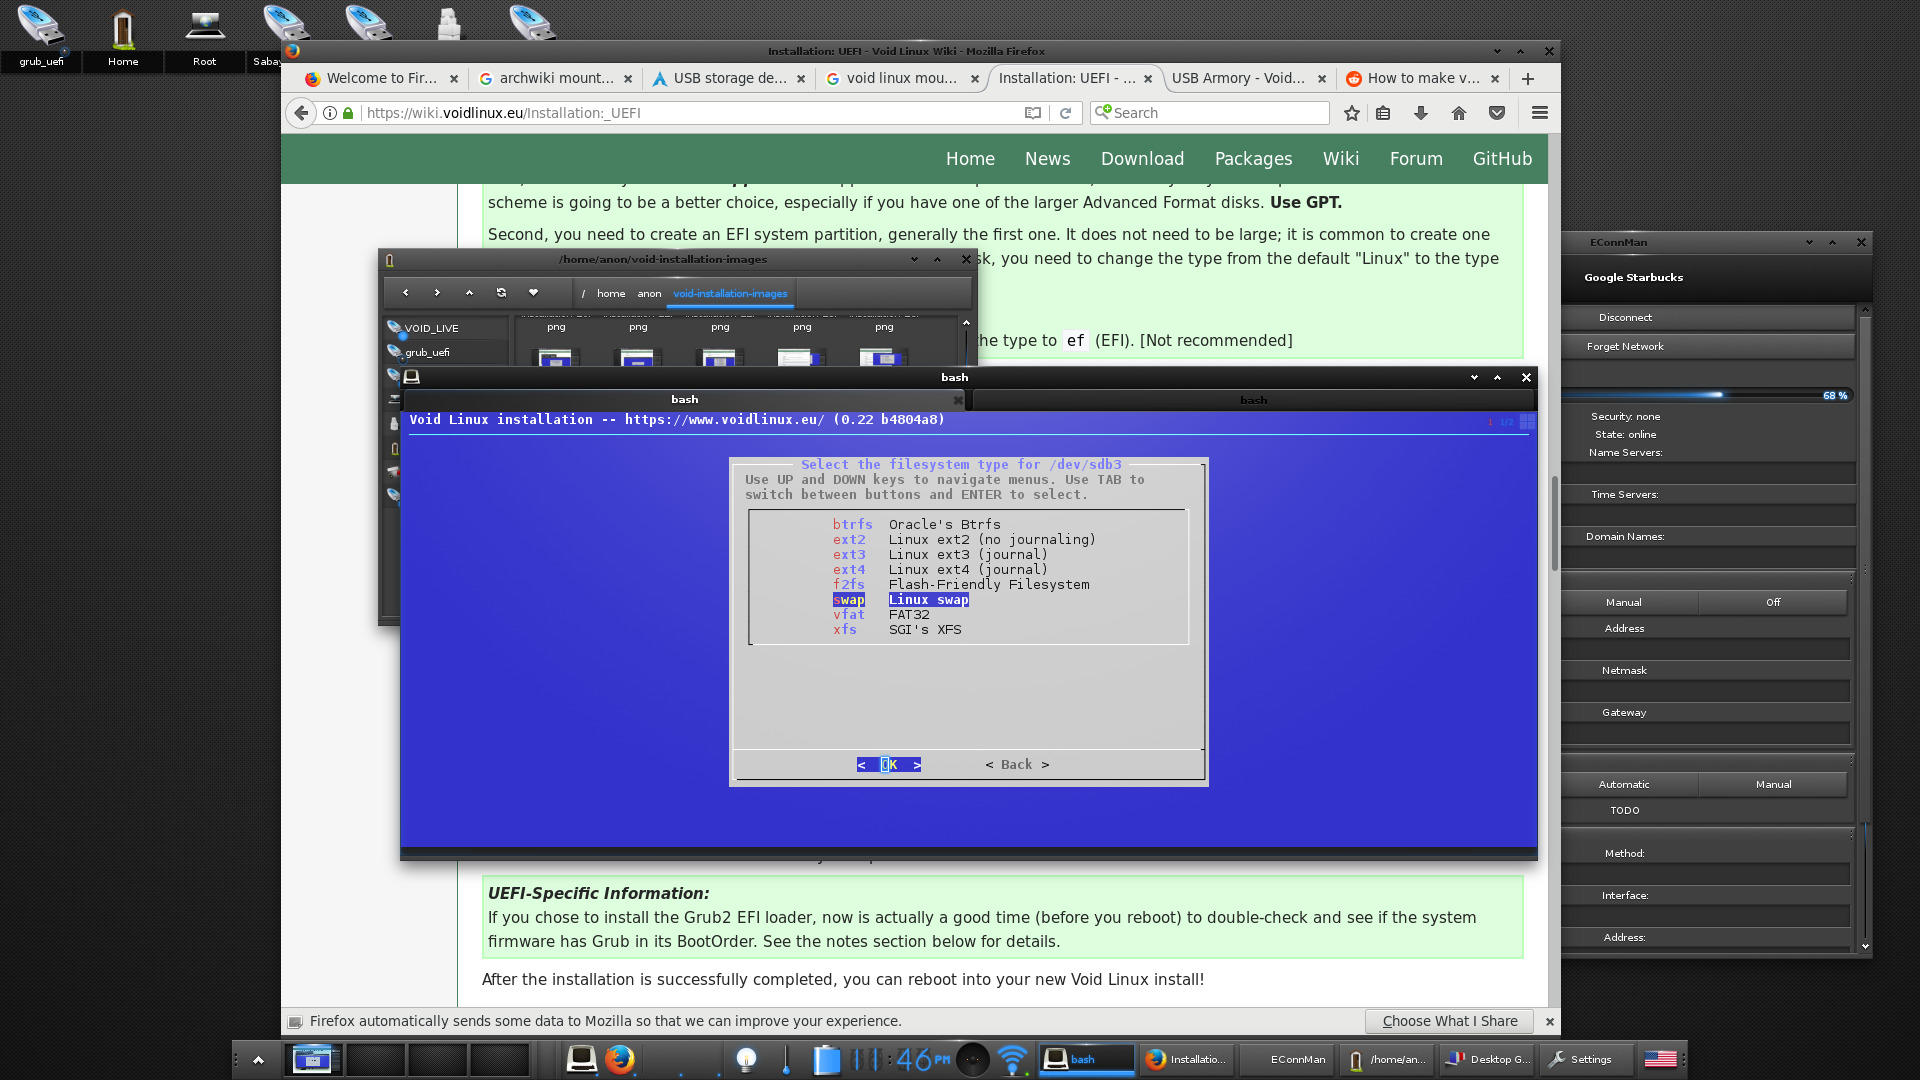Viewport: 1920px width, 1080px height.
Task: Go up one directory in file manager
Action: [469, 293]
